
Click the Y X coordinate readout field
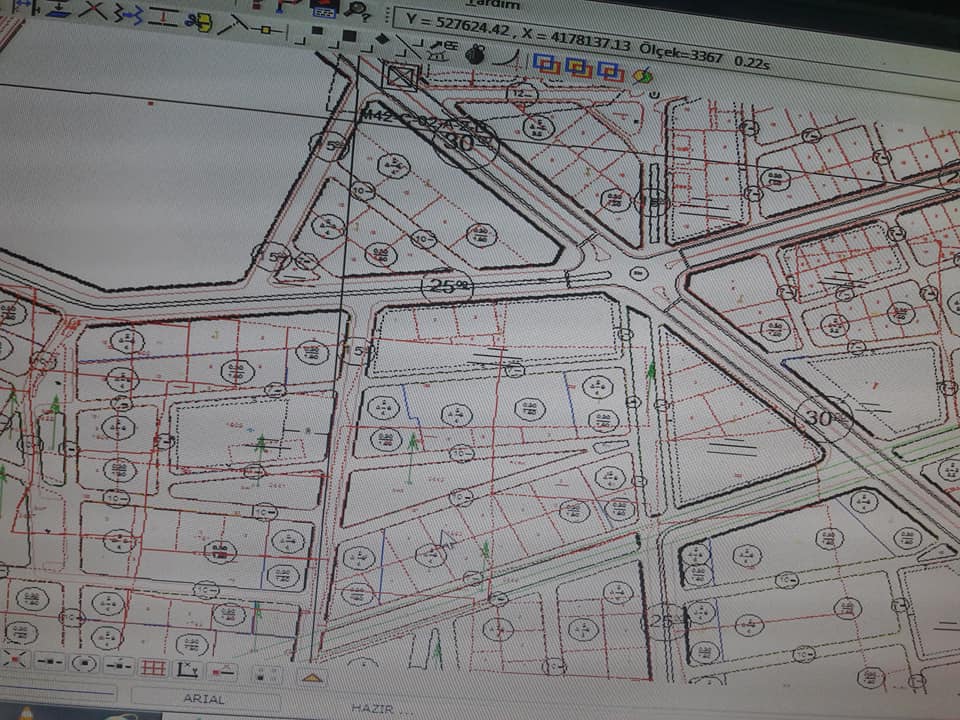(x=517, y=36)
